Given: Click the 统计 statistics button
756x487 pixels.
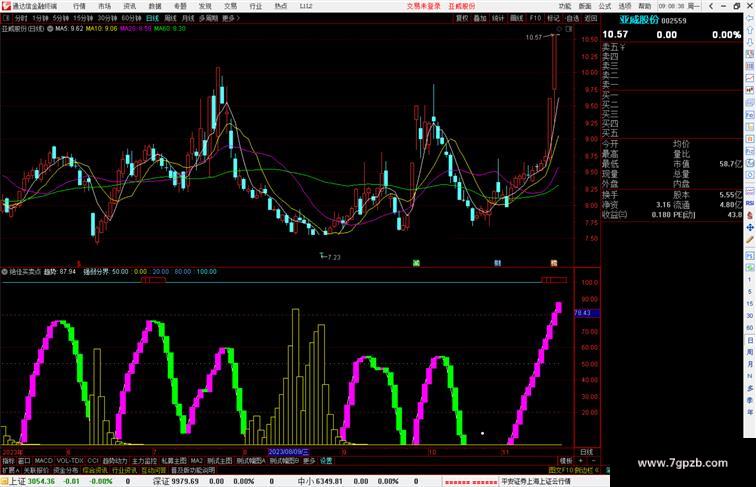Looking at the screenshot, I should [x=498, y=18].
